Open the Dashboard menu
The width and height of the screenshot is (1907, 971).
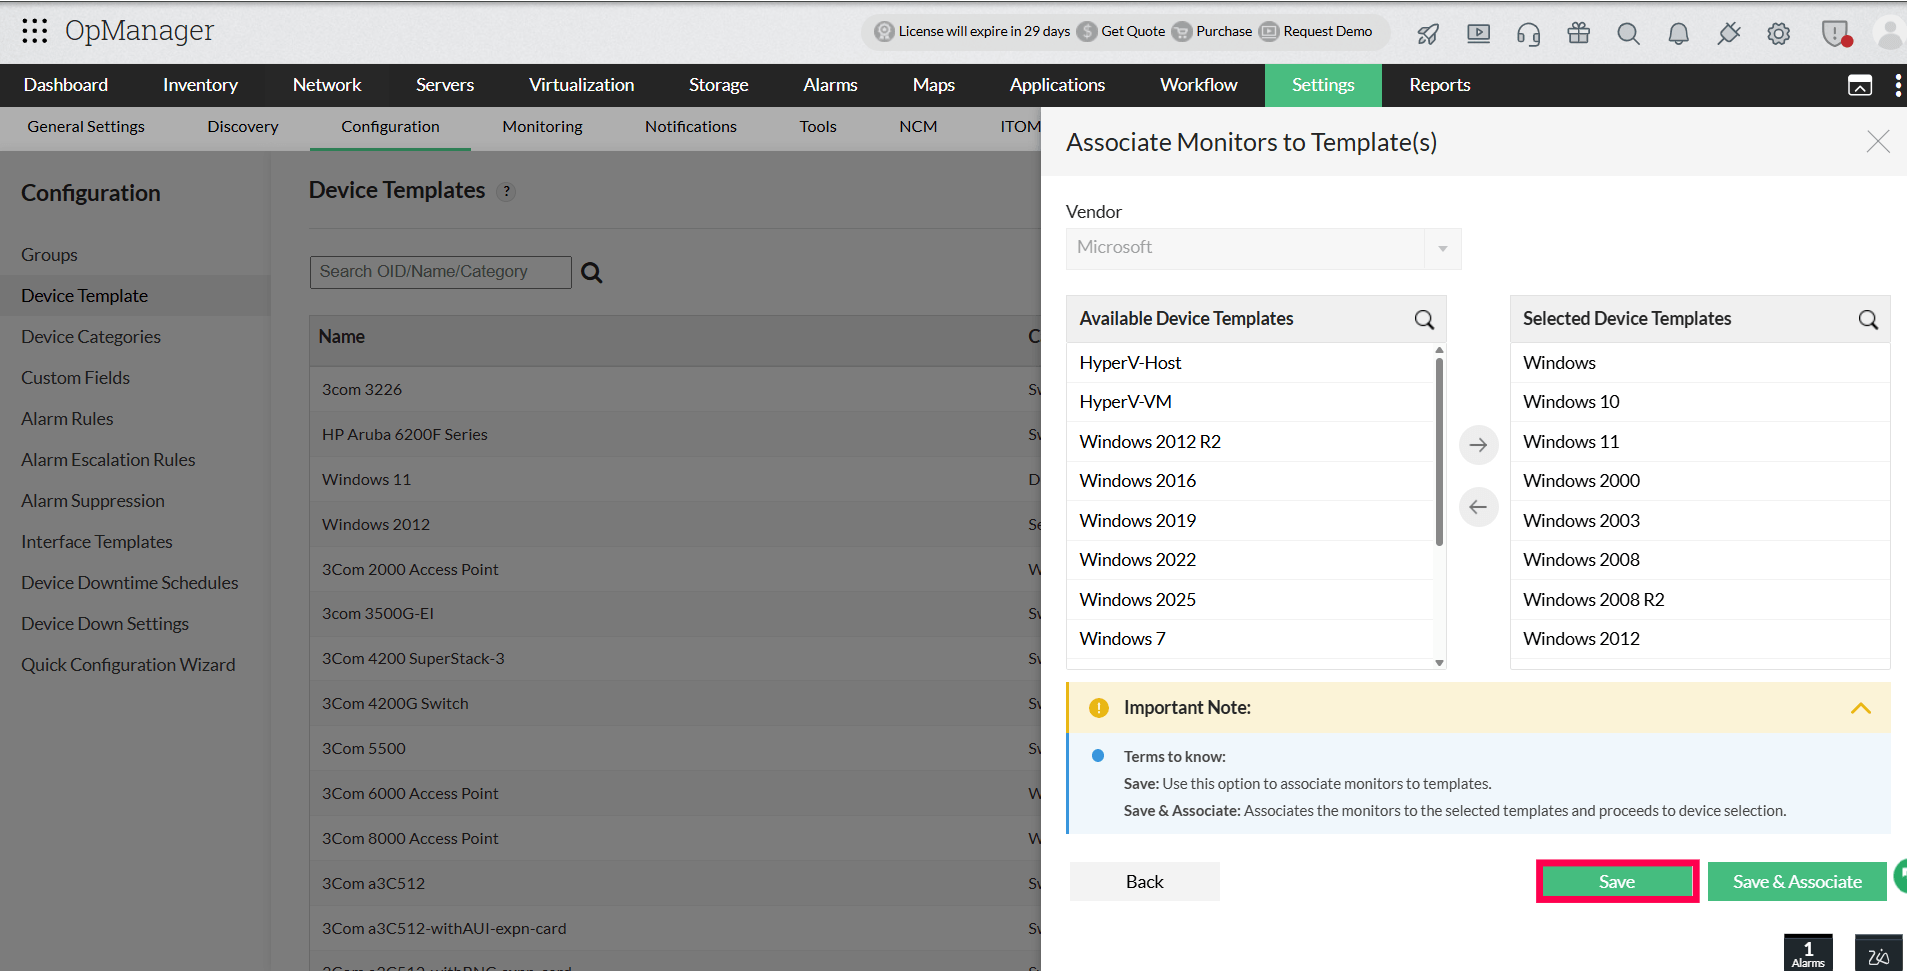(66, 85)
